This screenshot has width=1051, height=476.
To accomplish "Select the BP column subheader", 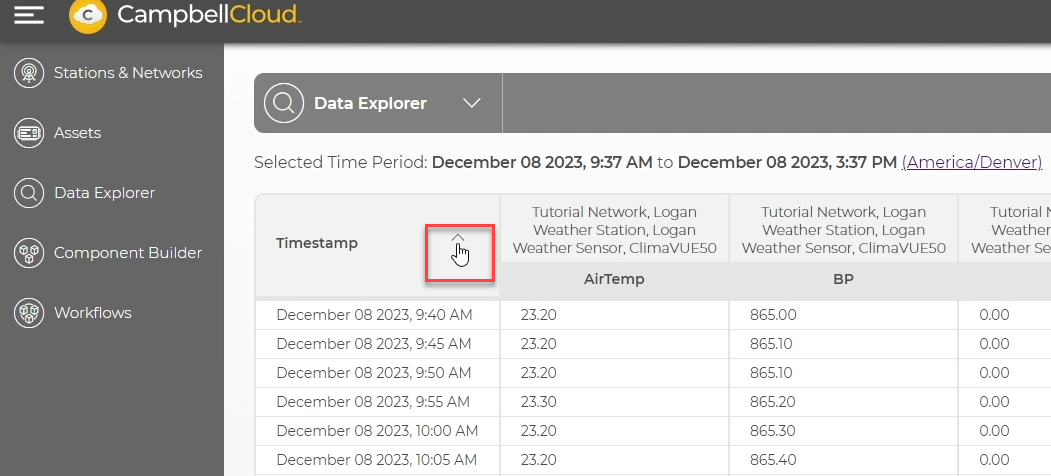I will pos(842,280).
